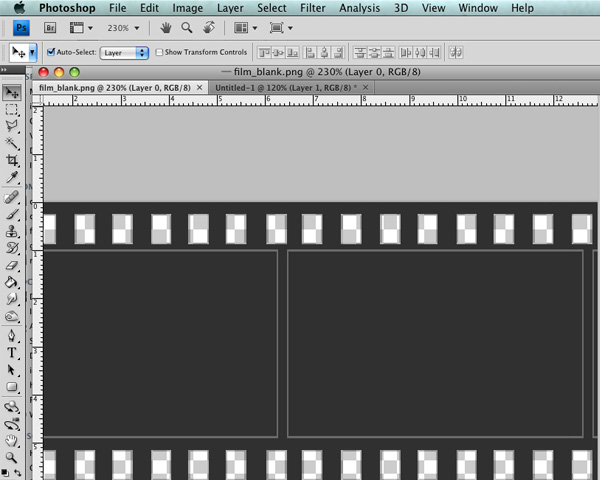
Task: Pick the Eyedropper tool
Action: click(13, 178)
